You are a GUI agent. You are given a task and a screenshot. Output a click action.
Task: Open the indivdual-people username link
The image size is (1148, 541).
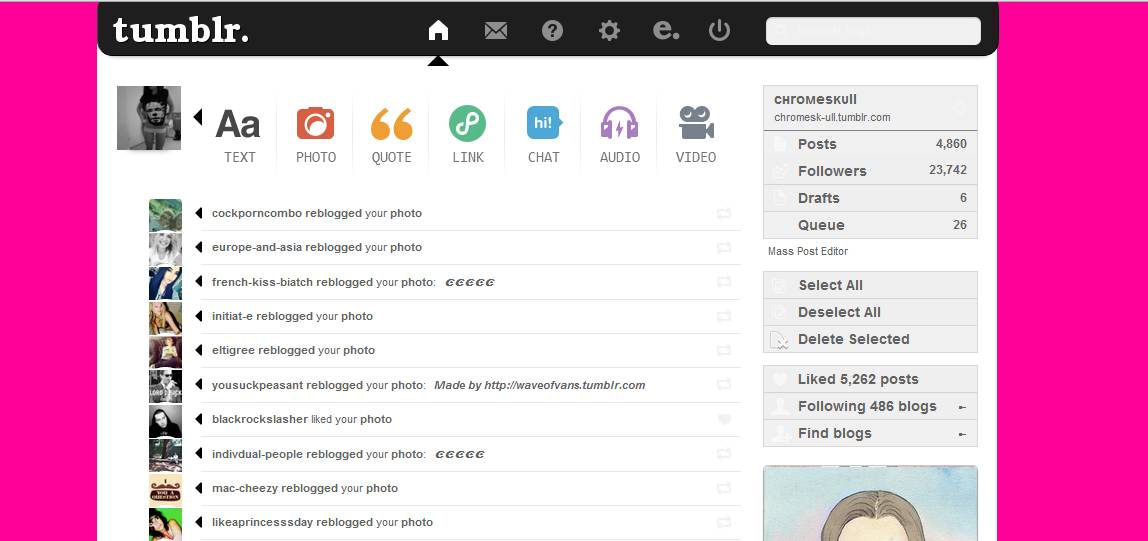click(x=258, y=454)
